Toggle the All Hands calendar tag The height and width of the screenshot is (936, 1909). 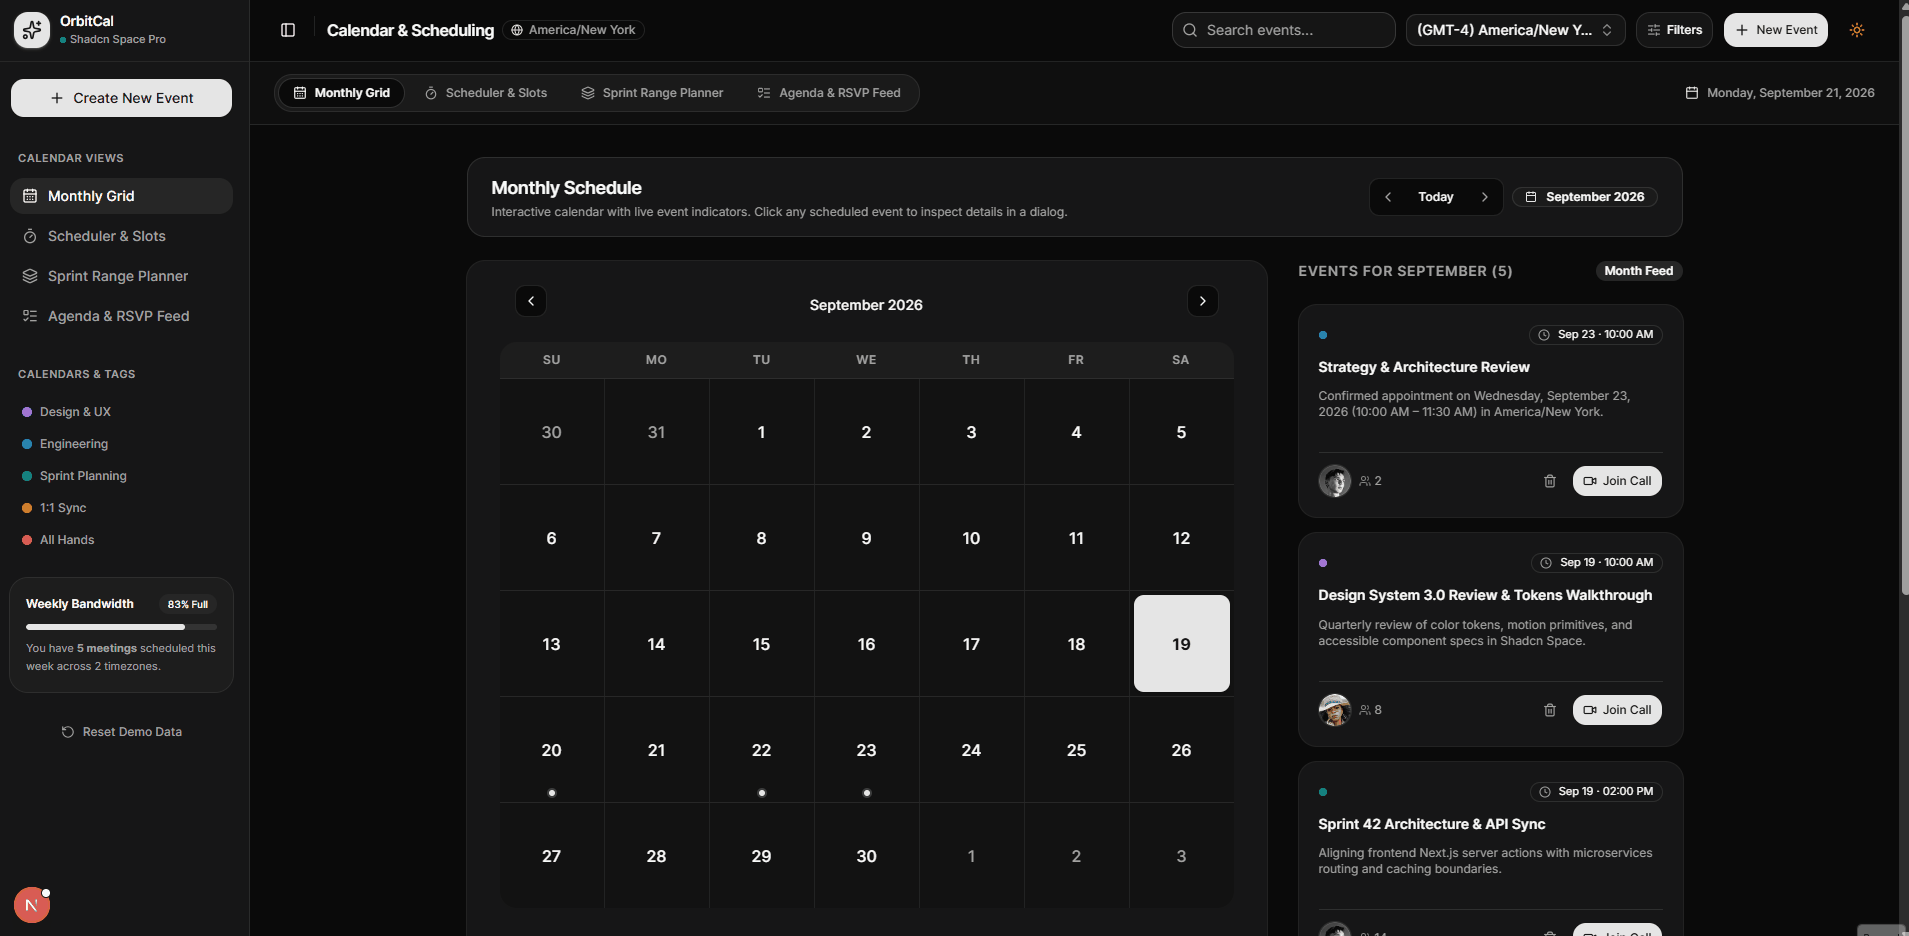58,540
